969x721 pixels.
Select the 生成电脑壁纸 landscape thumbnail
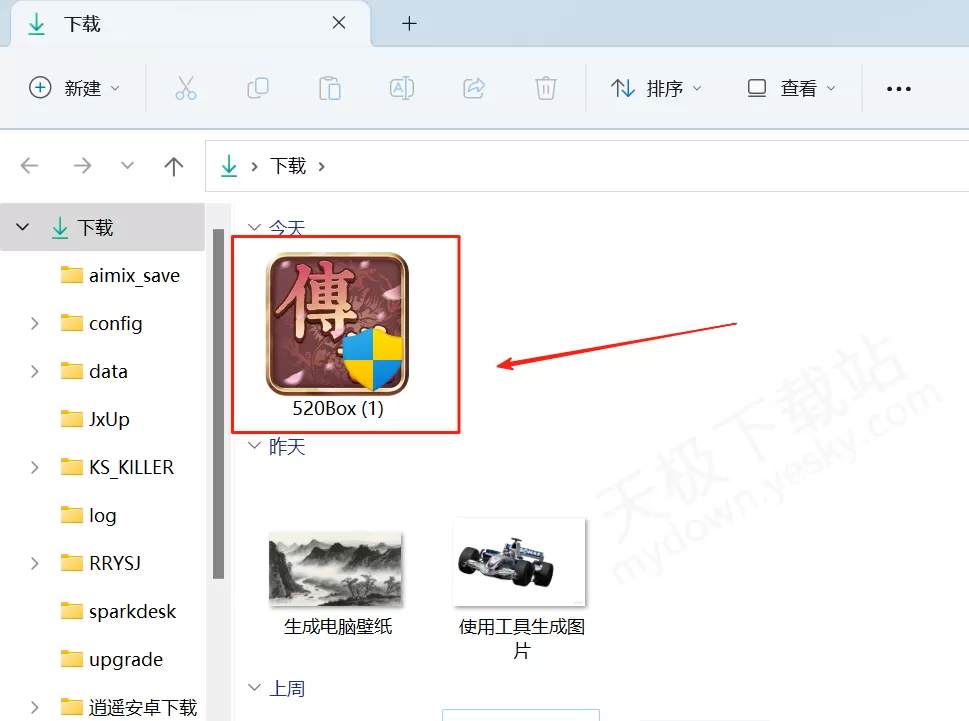click(336, 568)
